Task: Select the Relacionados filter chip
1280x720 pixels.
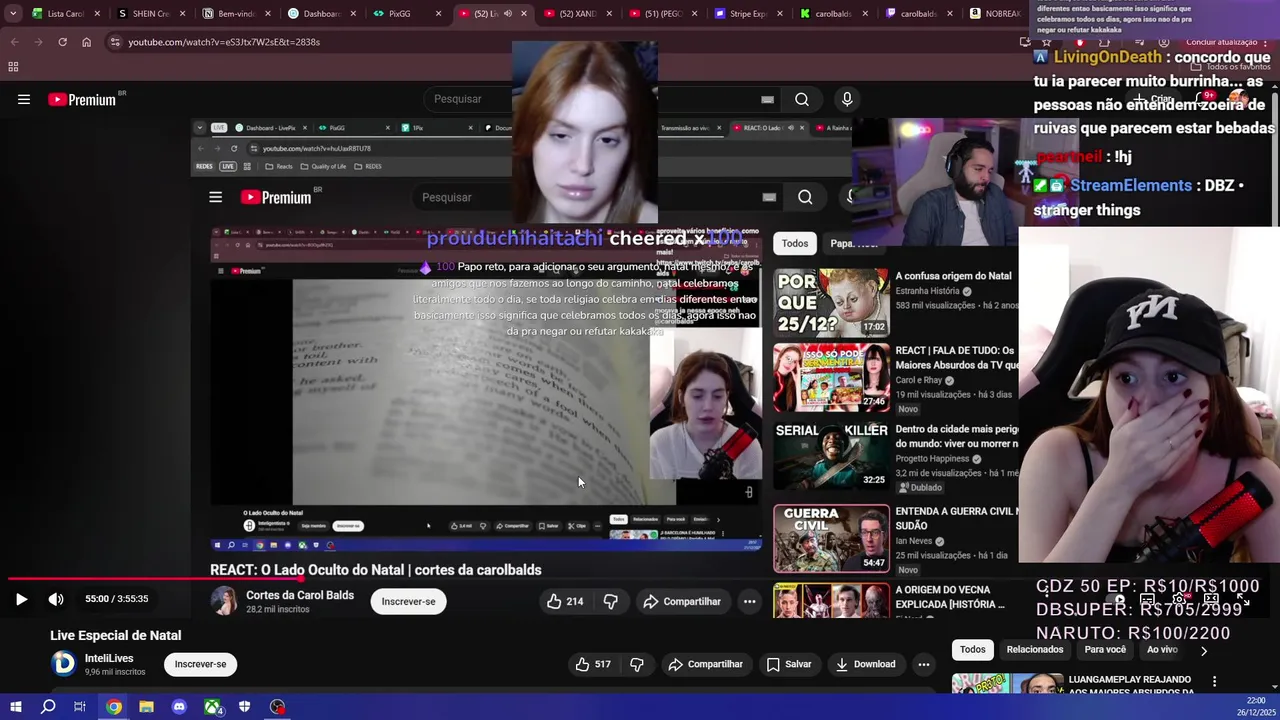Action: [x=1035, y=650]
